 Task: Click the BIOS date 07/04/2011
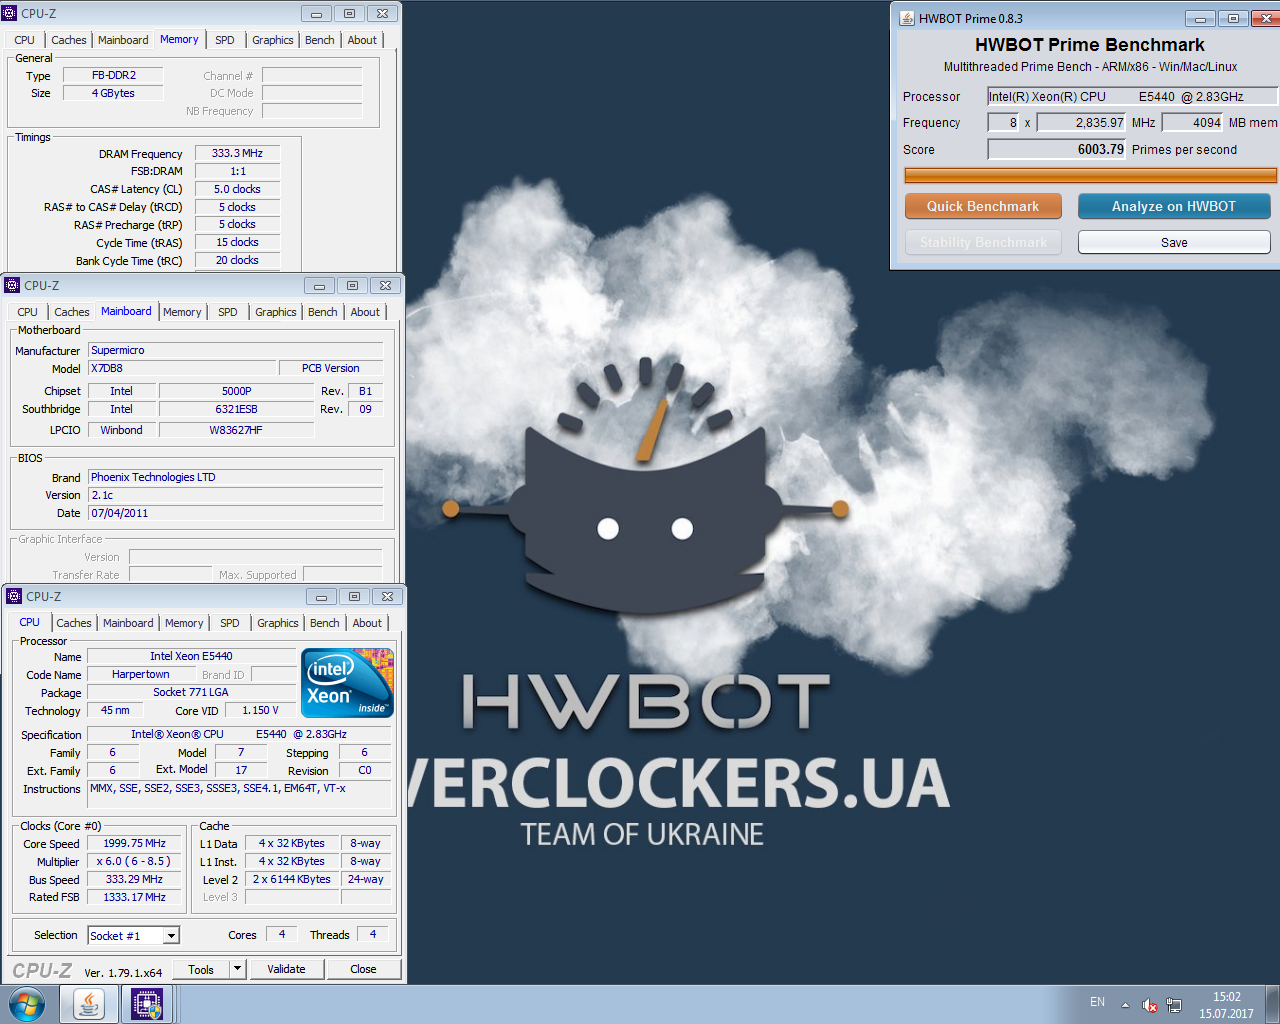tap(236, 513)
